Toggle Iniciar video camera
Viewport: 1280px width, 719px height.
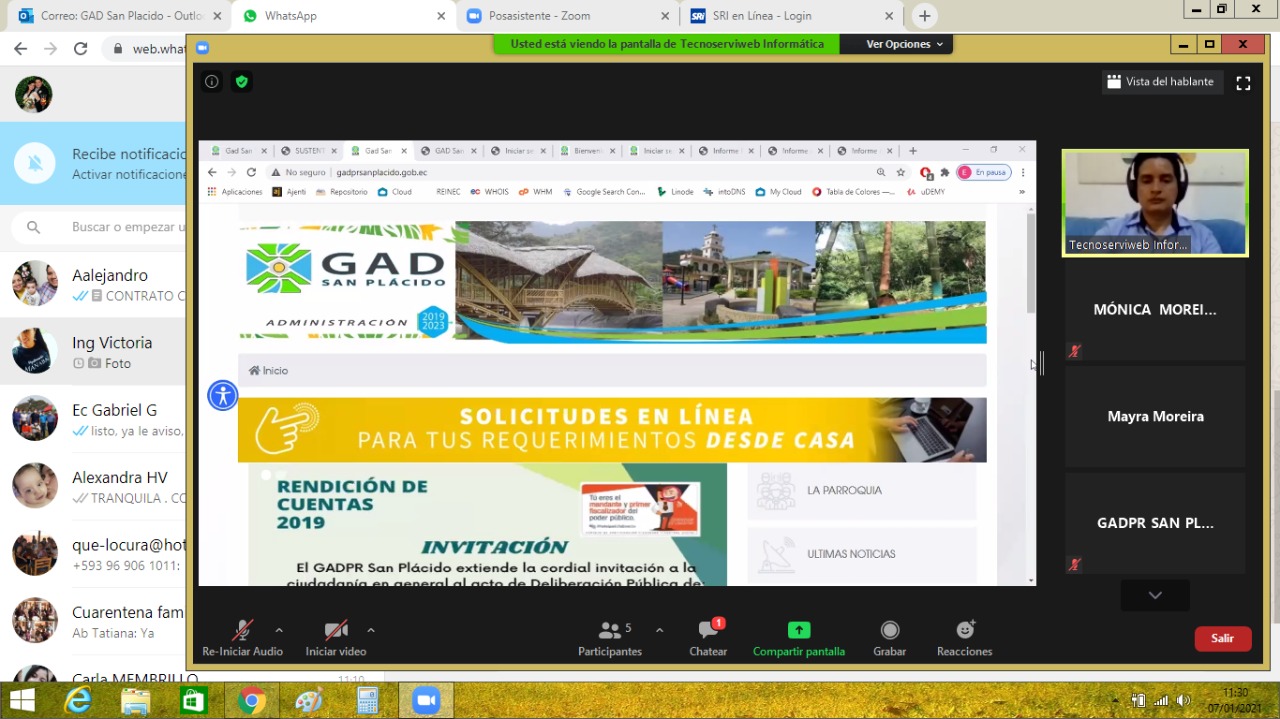[x=336, y=631]
